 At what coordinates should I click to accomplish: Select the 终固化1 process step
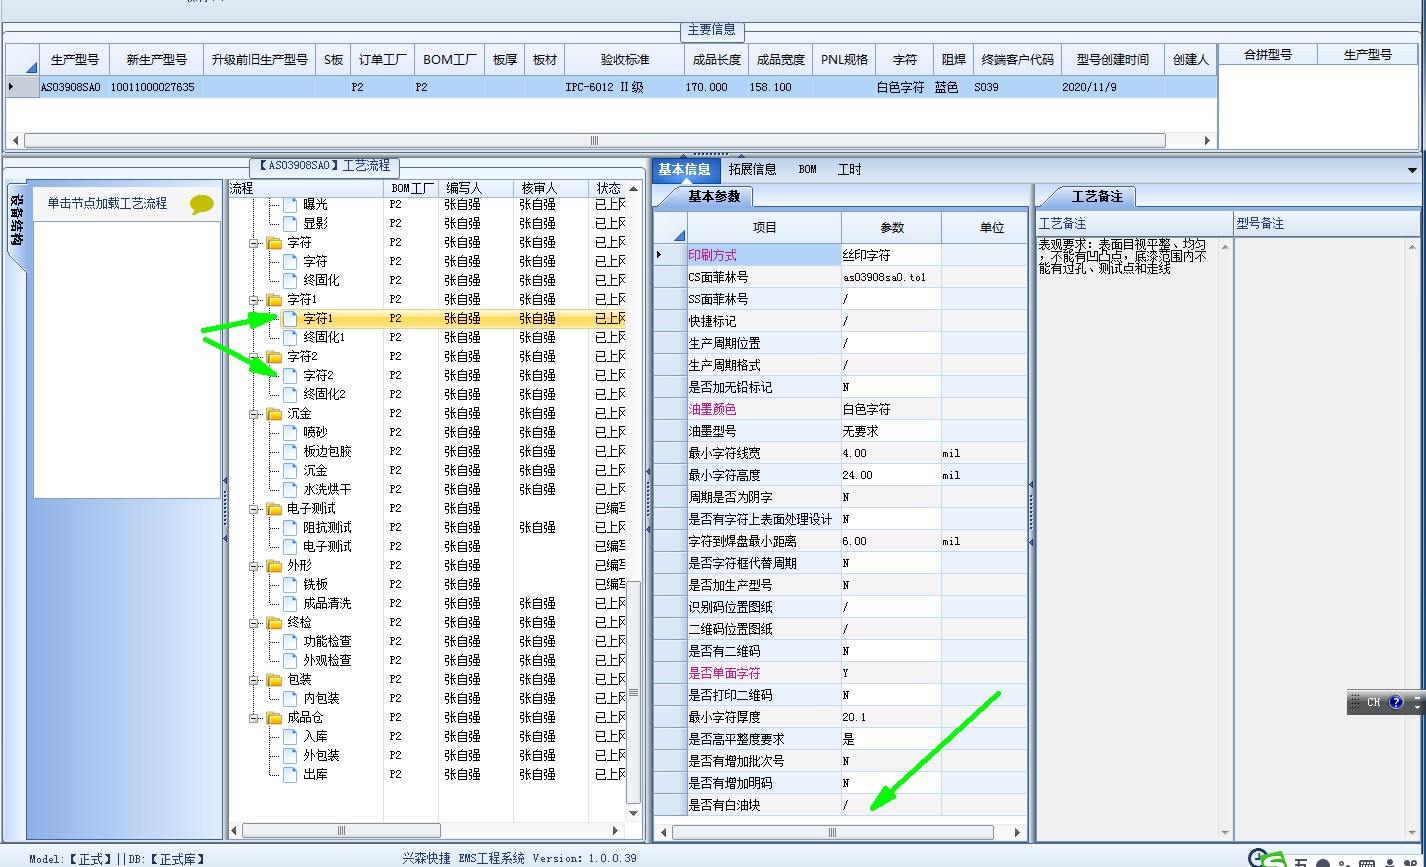click(324, 338)
